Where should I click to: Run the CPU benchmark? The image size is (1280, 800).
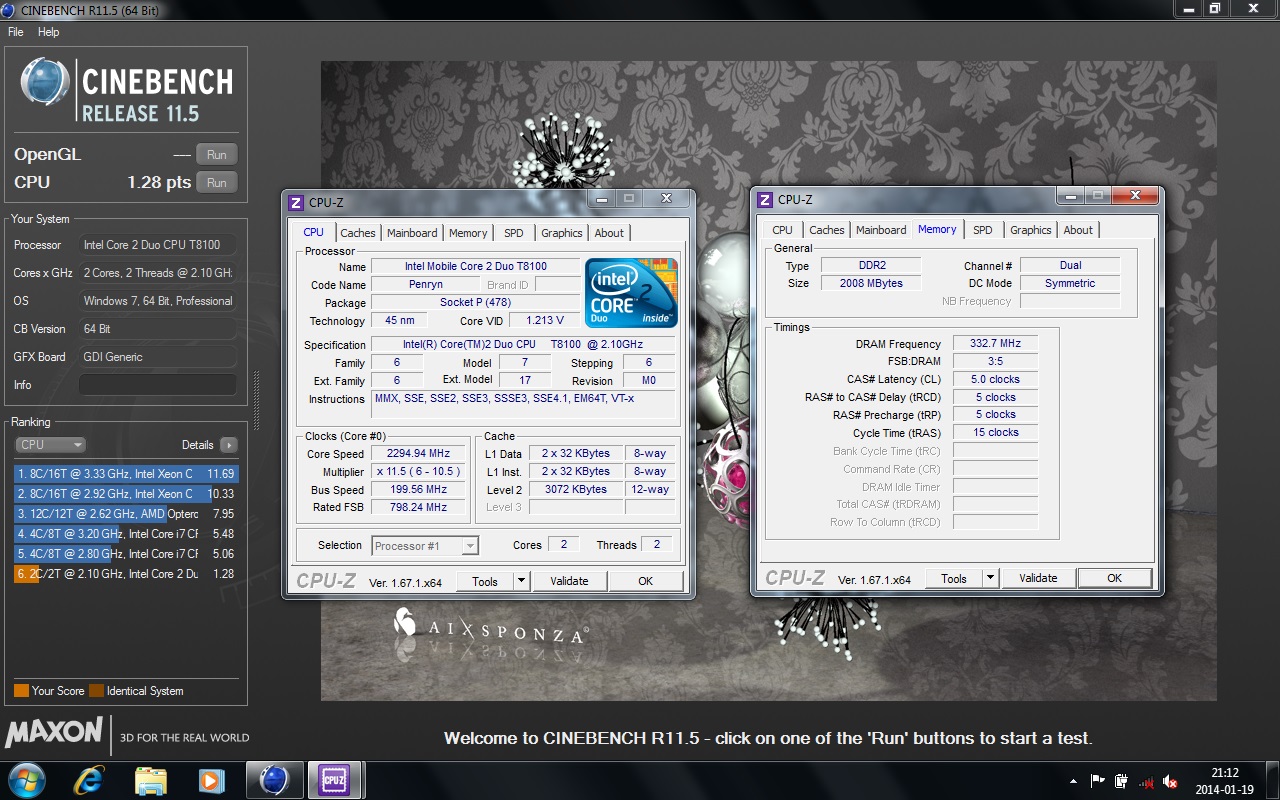[x=217, y=182]
